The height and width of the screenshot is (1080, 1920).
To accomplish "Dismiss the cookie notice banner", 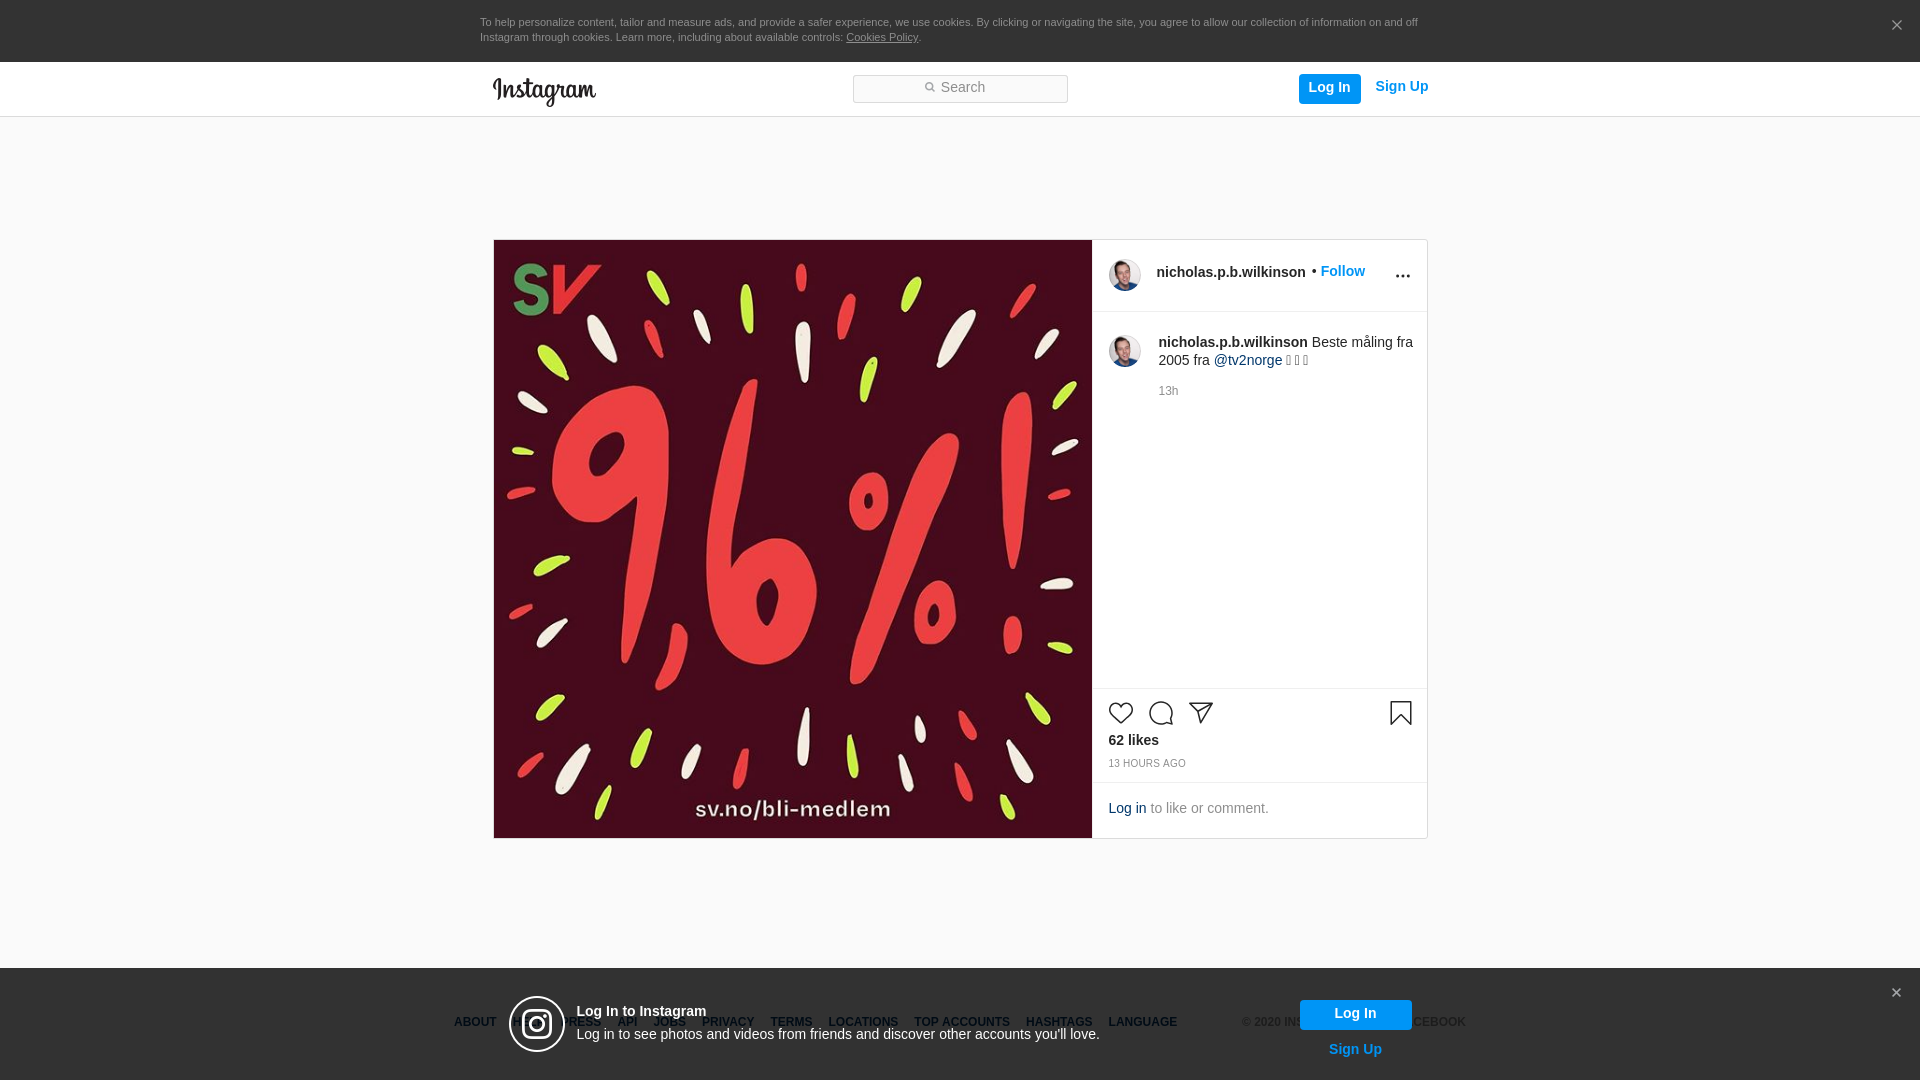I will pyautogui.click(x=1896, y=26).
